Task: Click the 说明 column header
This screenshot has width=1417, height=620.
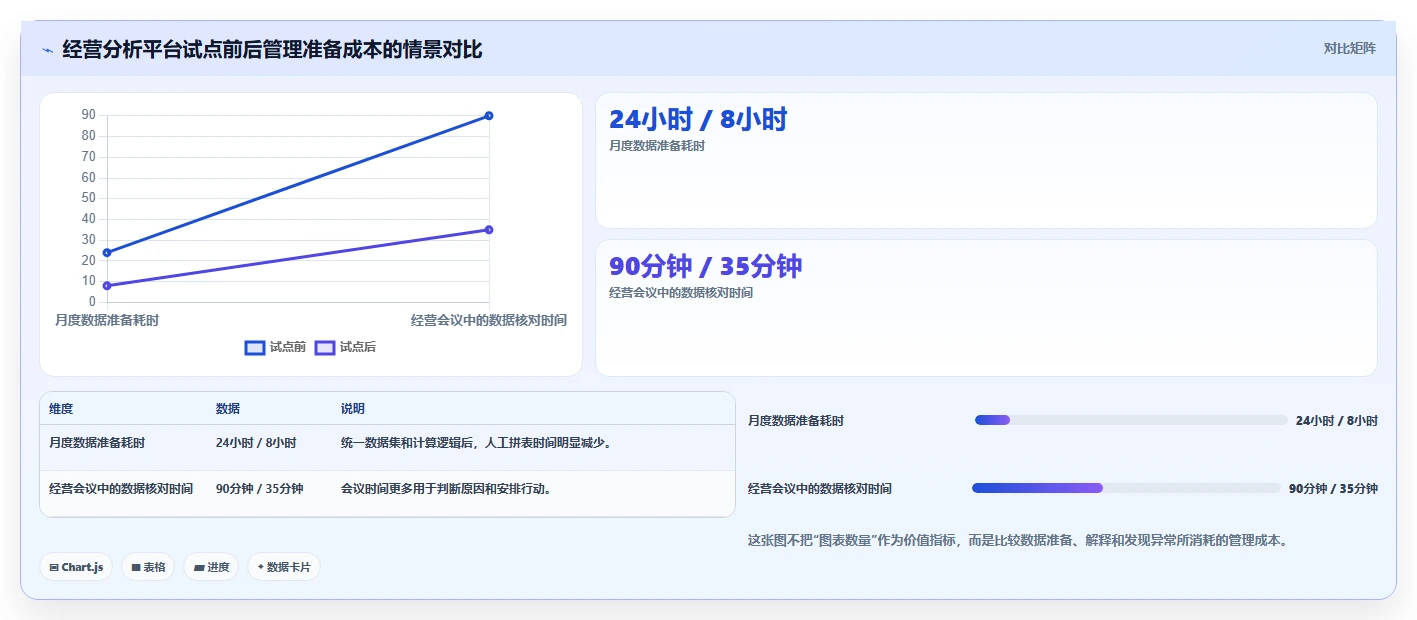Action: [353, 409]
